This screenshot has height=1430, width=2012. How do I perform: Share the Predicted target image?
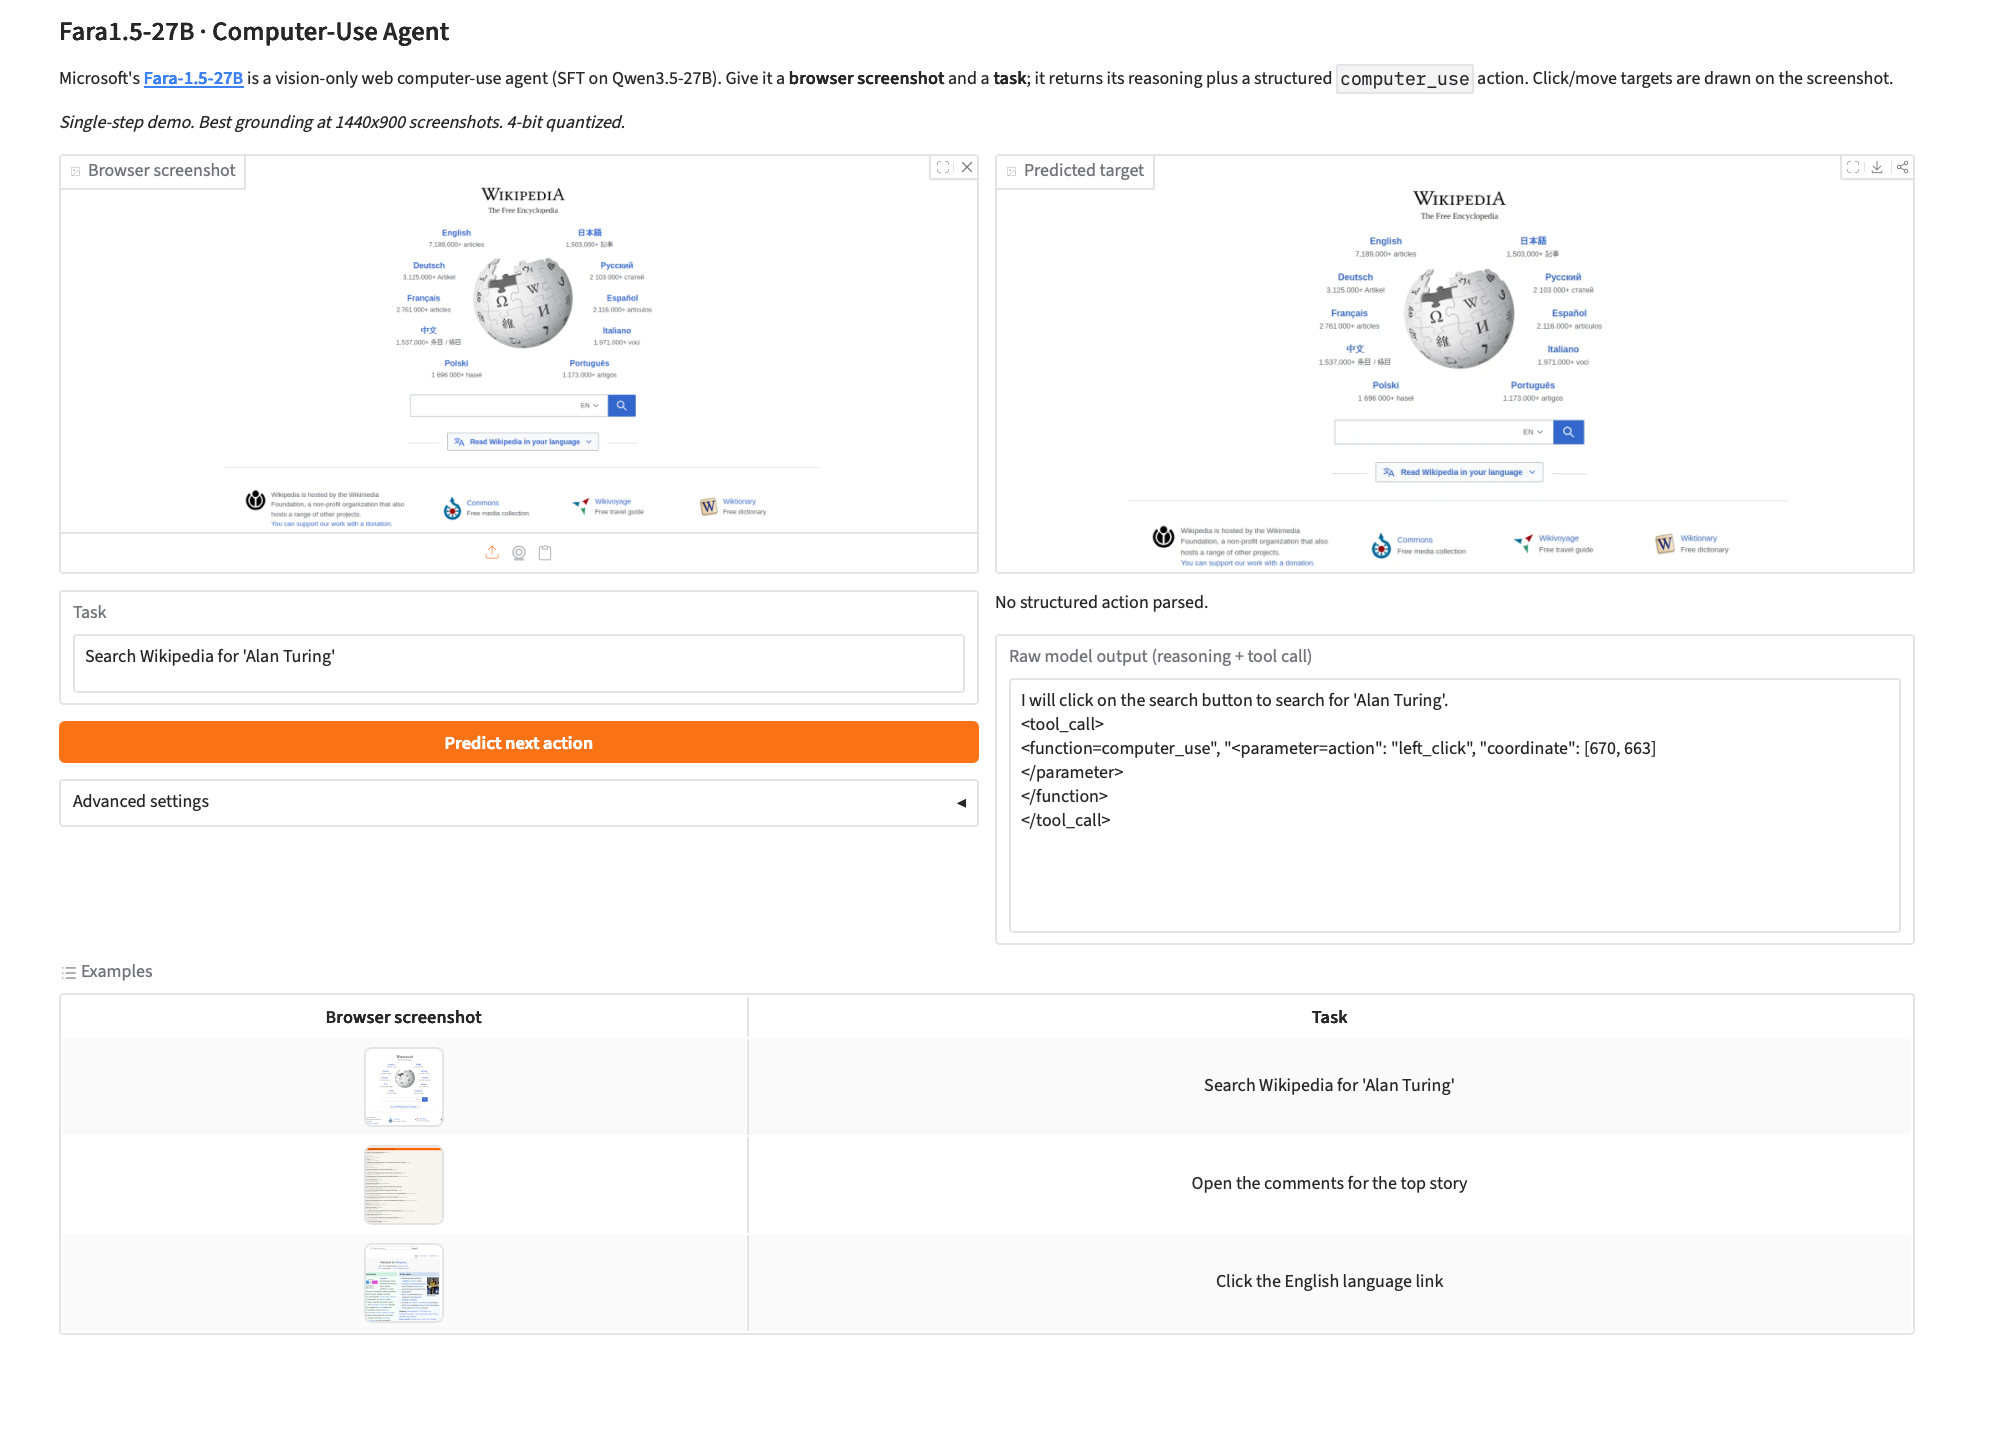pos(1902,168)
